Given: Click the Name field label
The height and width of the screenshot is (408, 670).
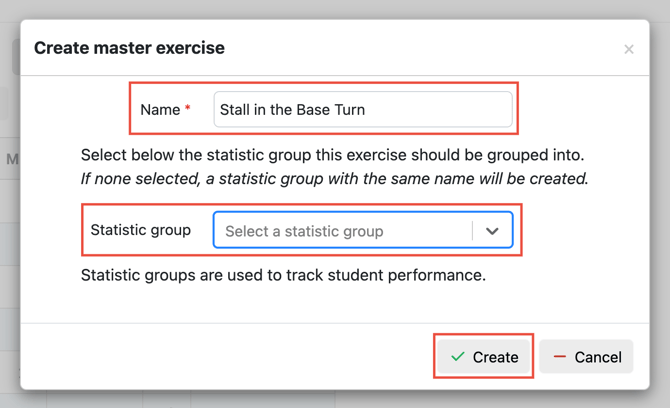Looking at the screenshot, I should [160, 109].
